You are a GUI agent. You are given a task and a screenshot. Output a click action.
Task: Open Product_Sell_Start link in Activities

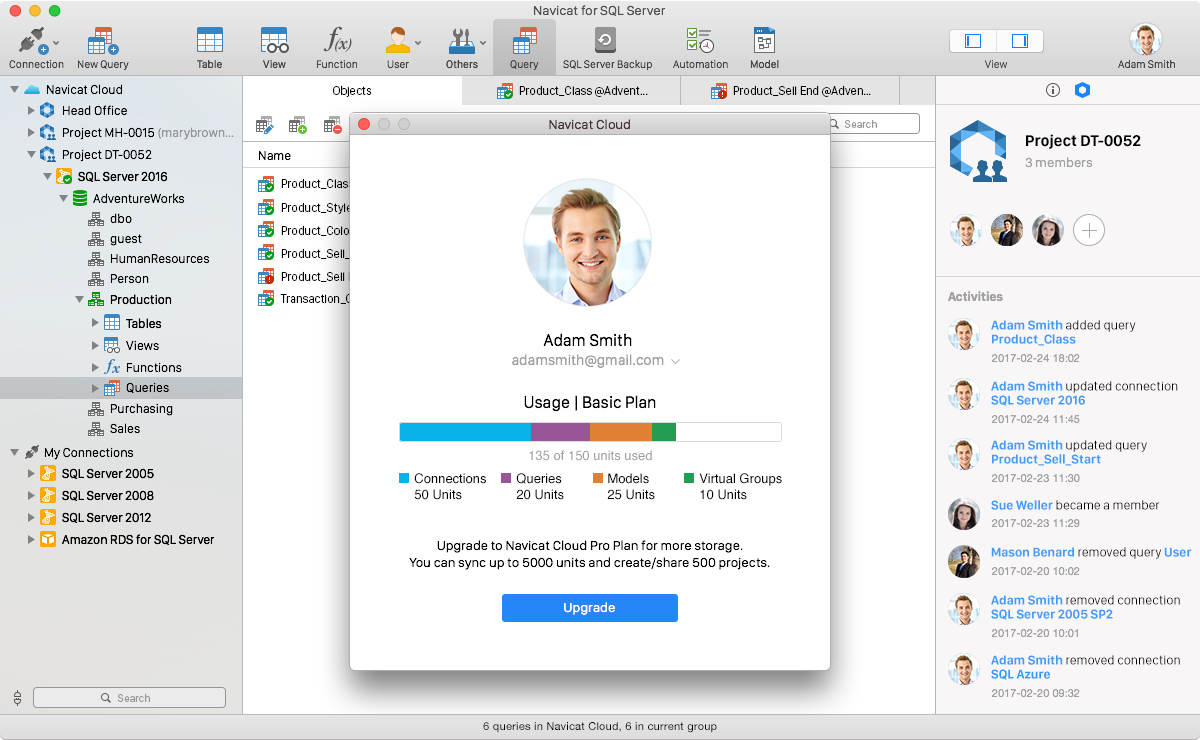[1046, 460]
